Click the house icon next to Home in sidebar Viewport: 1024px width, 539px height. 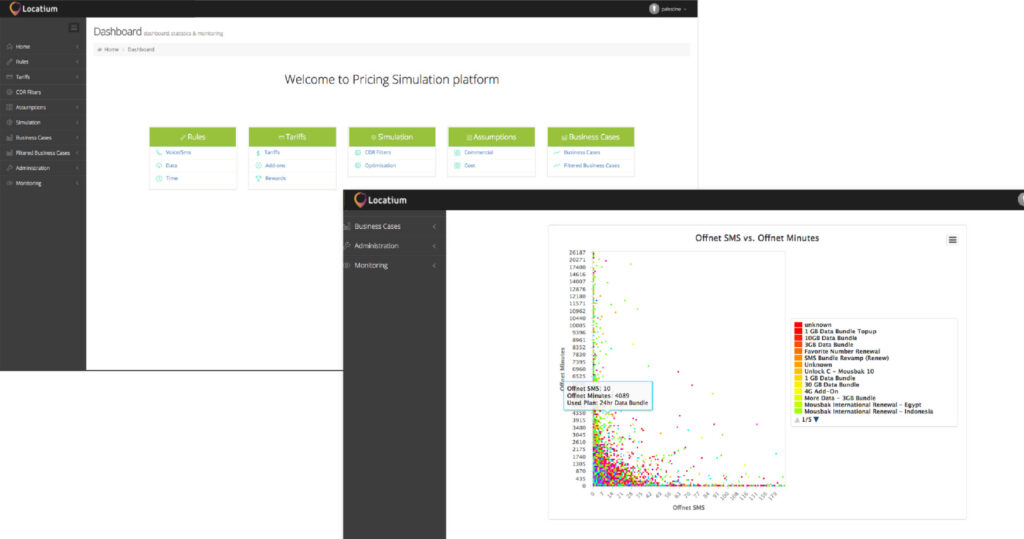click(x=9, y=46)
